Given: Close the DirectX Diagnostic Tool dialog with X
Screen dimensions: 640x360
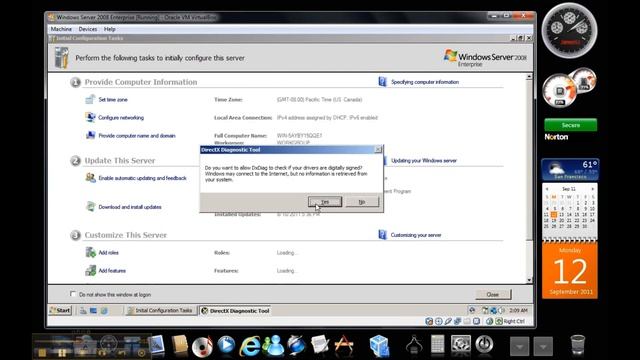Looking at the screenshot, I should click(x=378, y=150).
